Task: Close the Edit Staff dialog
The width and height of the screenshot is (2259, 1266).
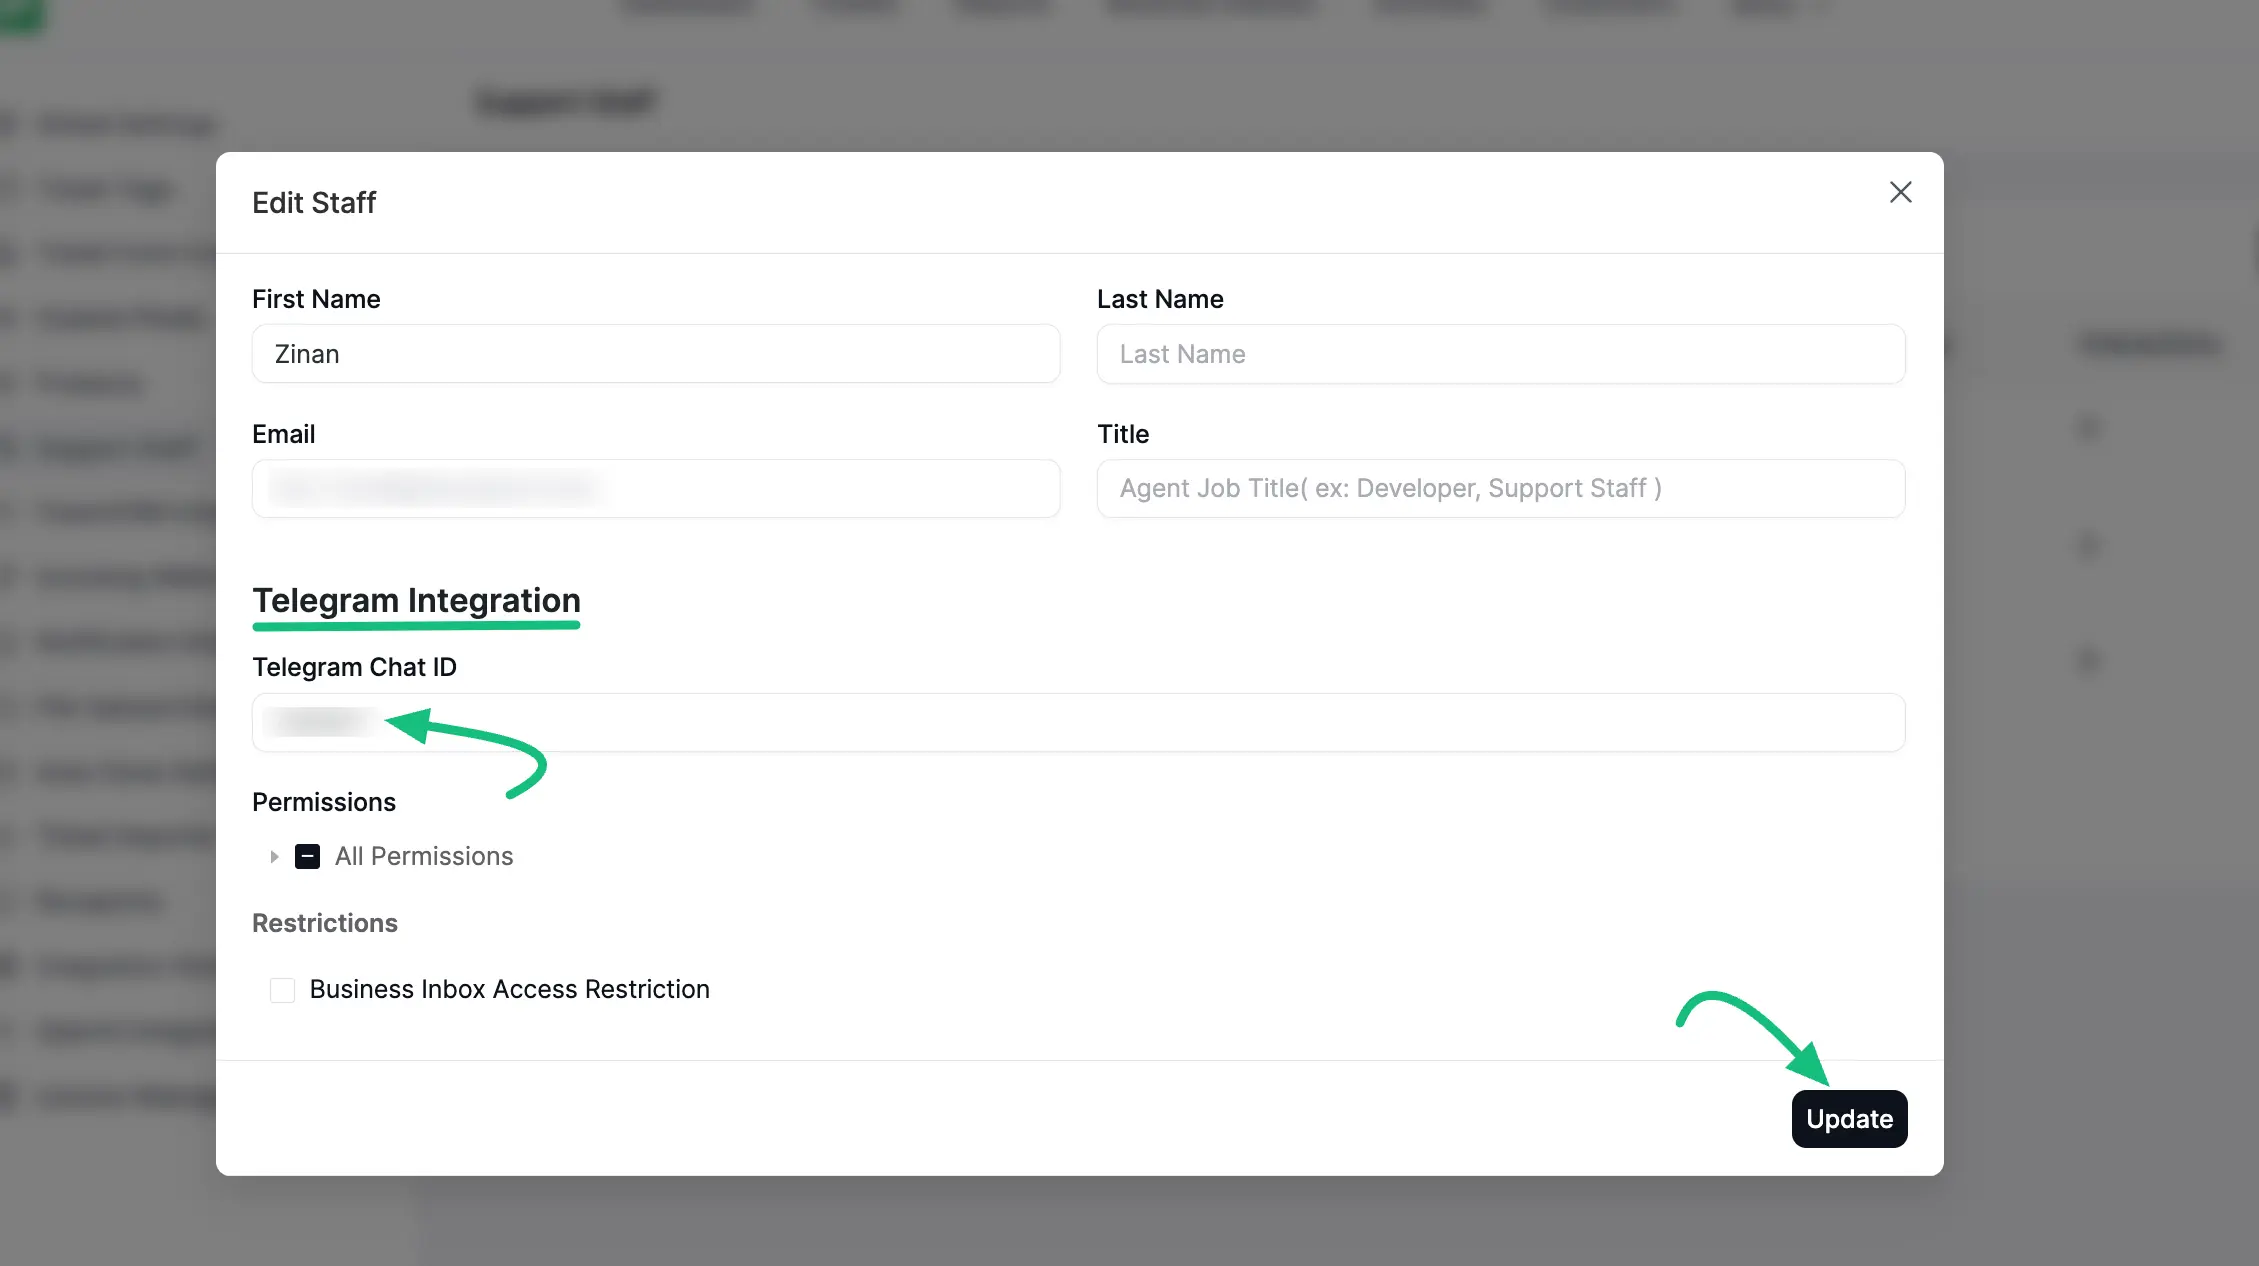Action: click(x=1900, y=193)
